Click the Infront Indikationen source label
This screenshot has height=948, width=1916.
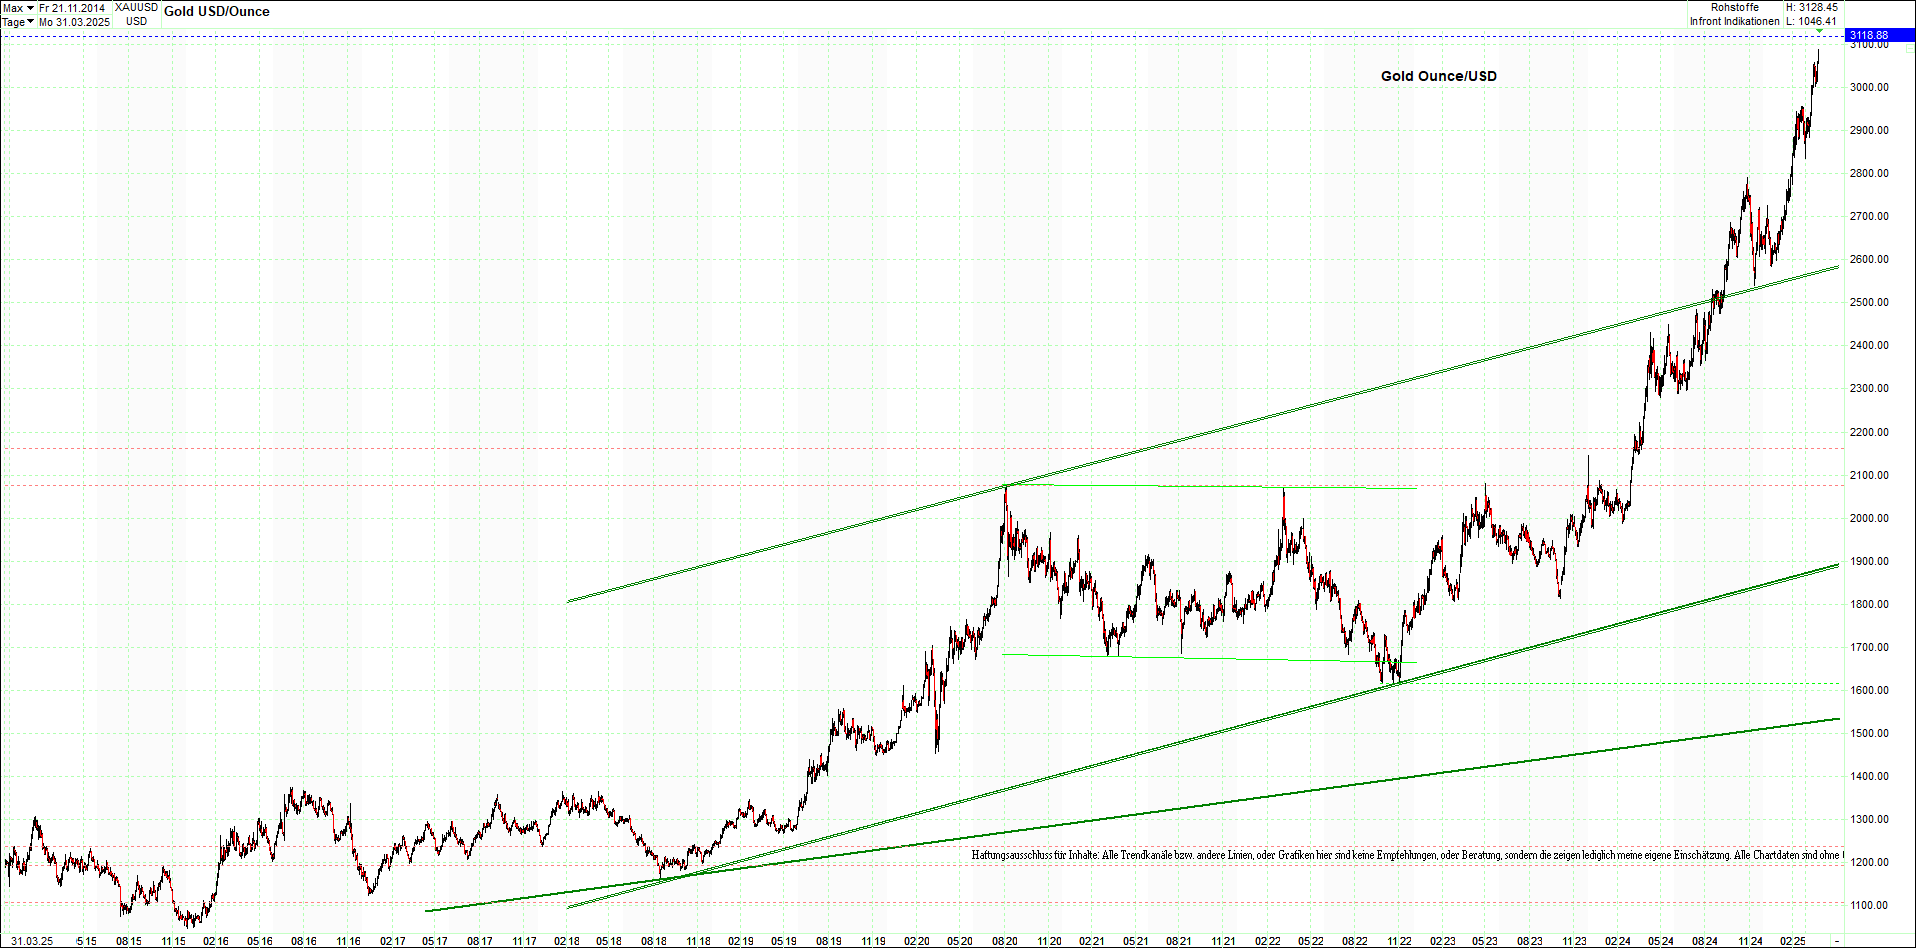tap(1735, 21)
